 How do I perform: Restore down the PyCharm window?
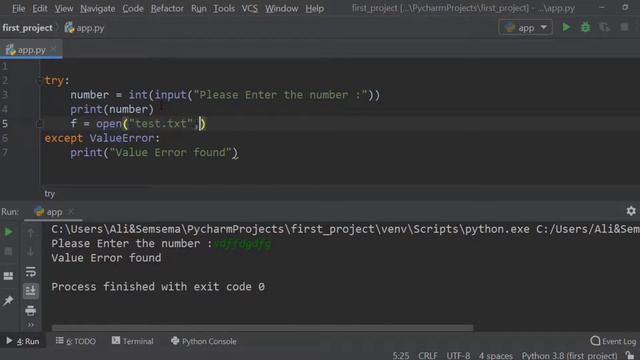tap(625, 8)
